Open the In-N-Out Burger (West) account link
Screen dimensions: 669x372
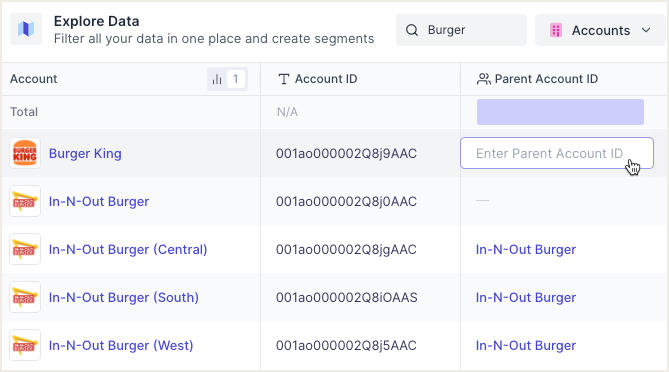[121, 346]
